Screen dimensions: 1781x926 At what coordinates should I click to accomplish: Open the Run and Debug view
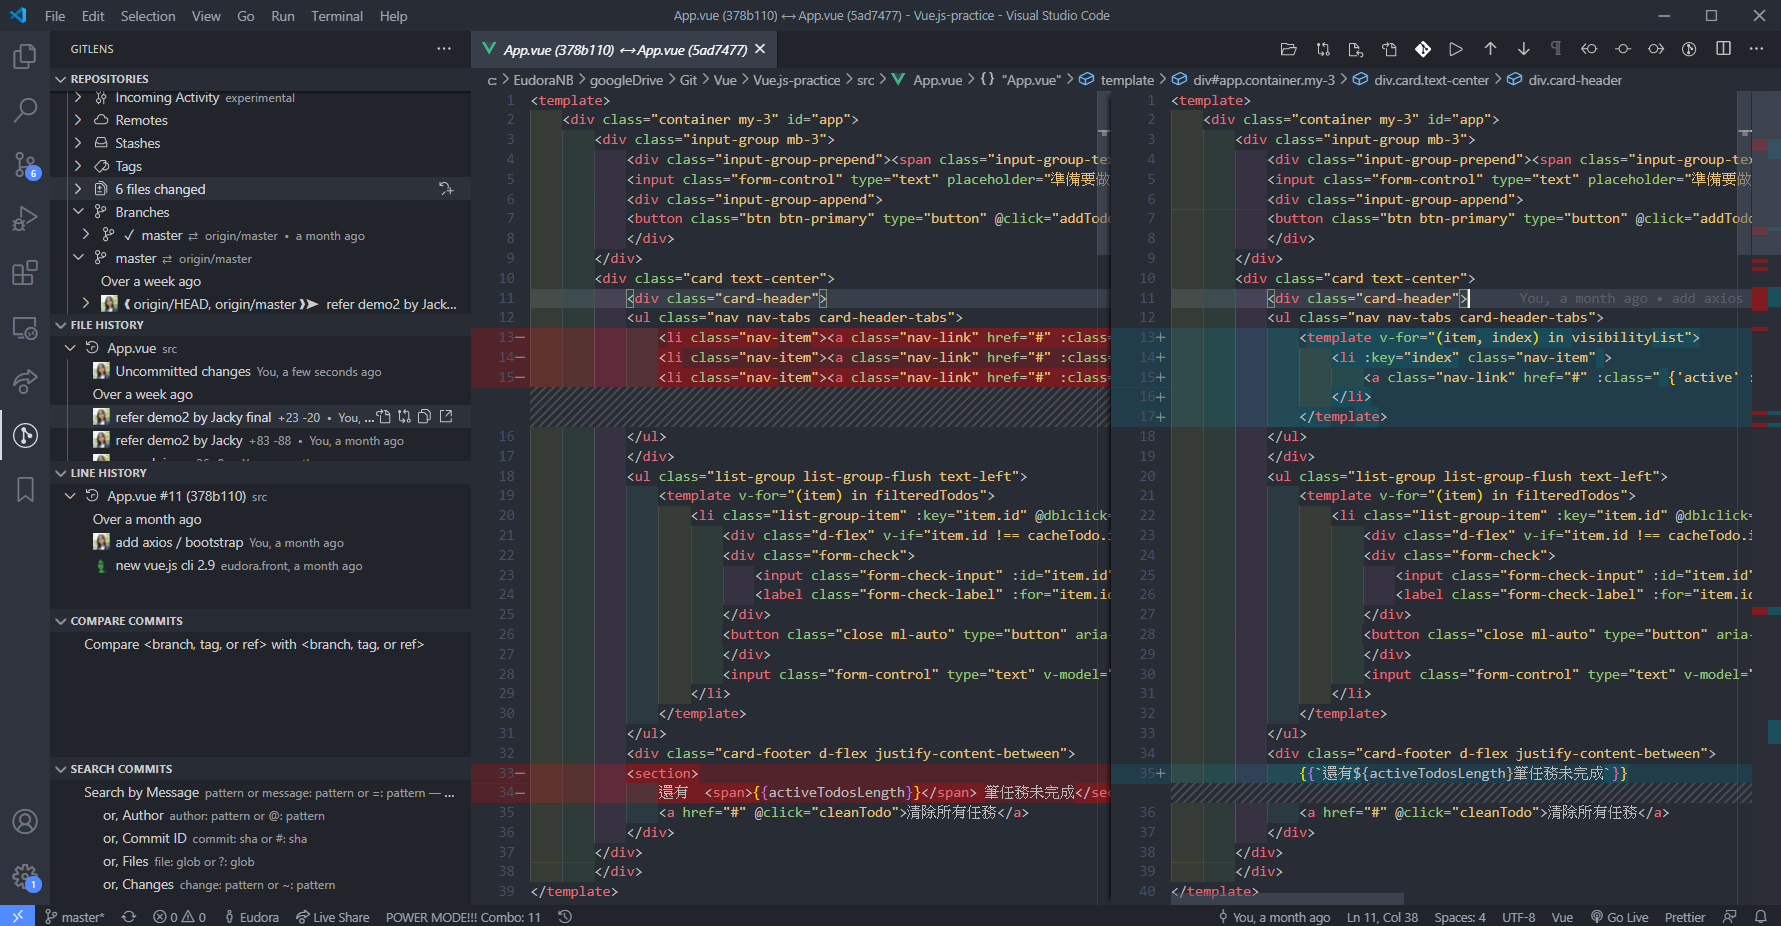tap(25, 218)
